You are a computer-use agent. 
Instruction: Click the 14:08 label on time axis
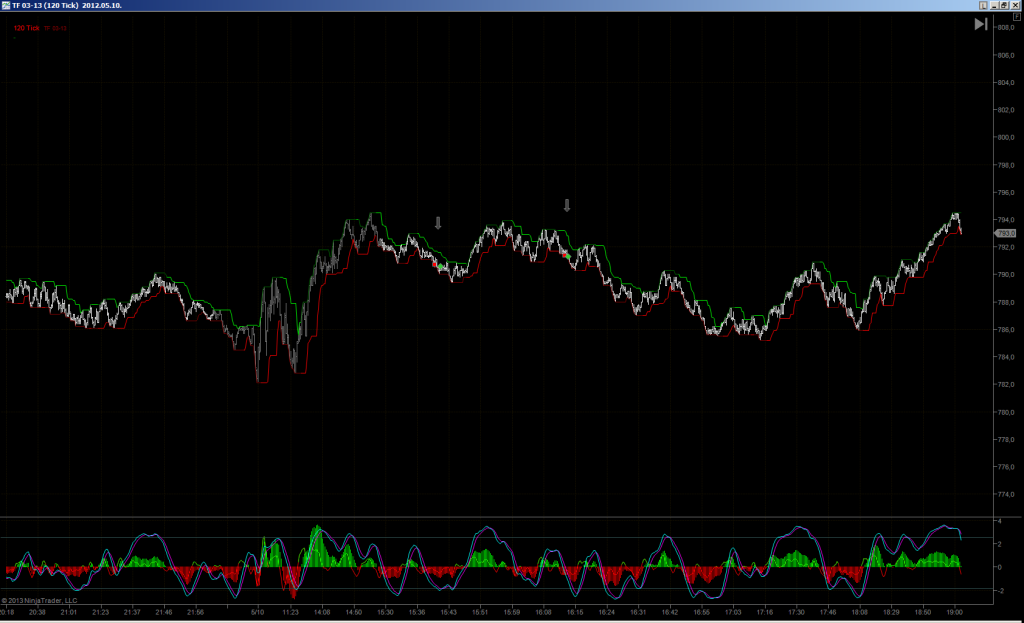point(322,613)
